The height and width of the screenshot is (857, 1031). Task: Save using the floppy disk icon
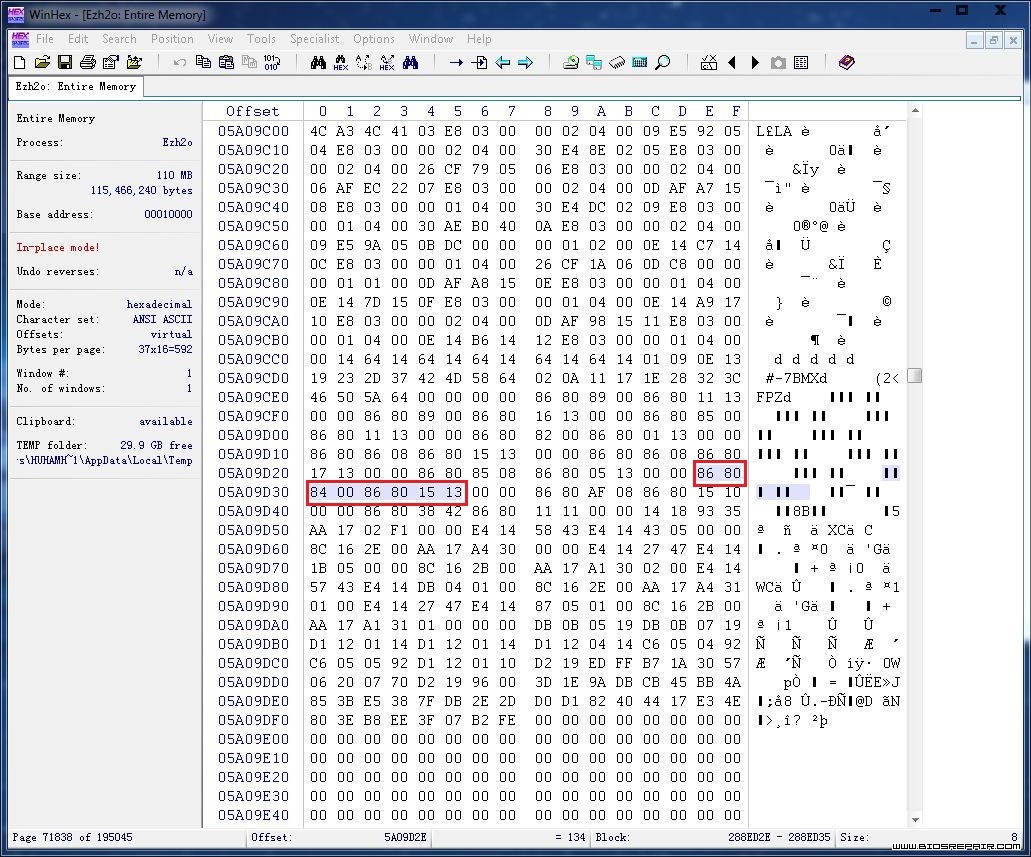click(65, 62)
